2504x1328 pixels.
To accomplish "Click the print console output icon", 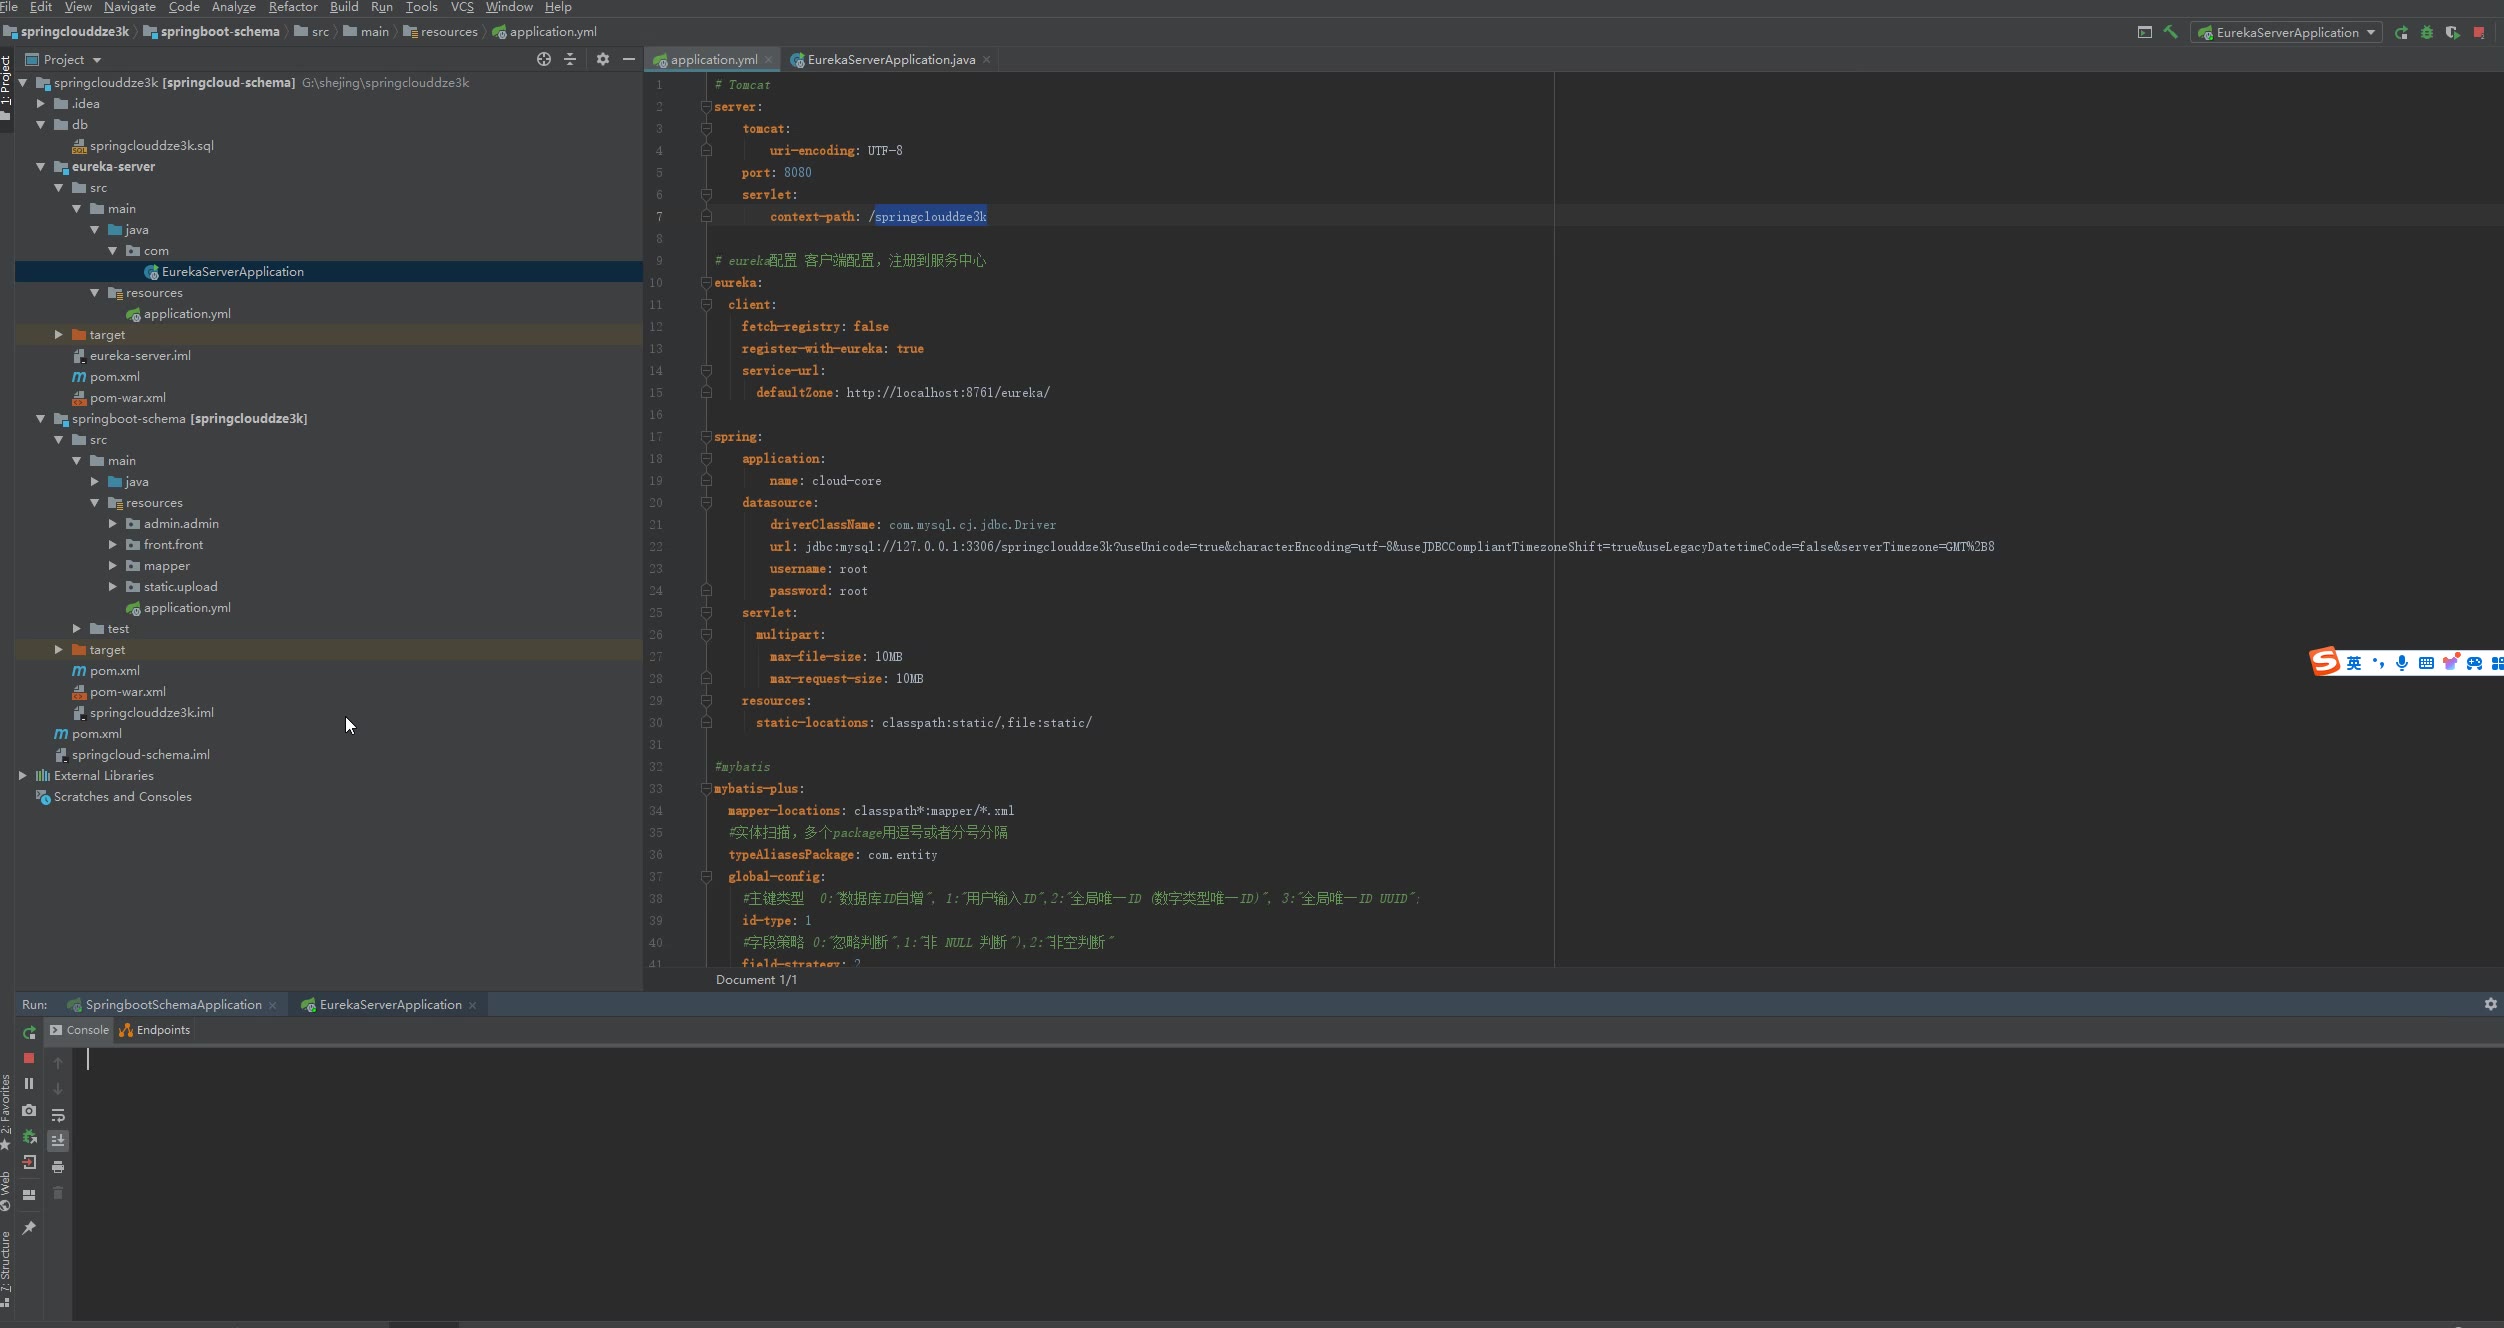I will tap(58, 1166).
